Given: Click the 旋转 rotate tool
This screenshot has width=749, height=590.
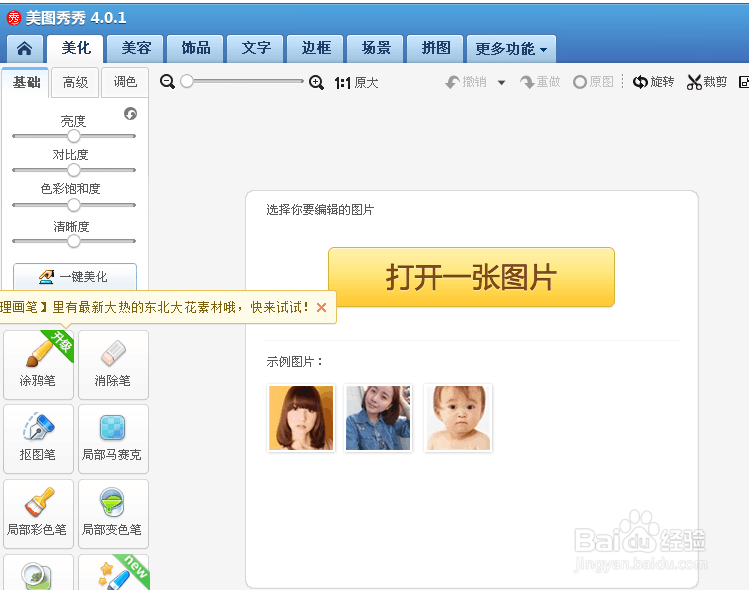Looking at the screenshot, I should (653, 82).
